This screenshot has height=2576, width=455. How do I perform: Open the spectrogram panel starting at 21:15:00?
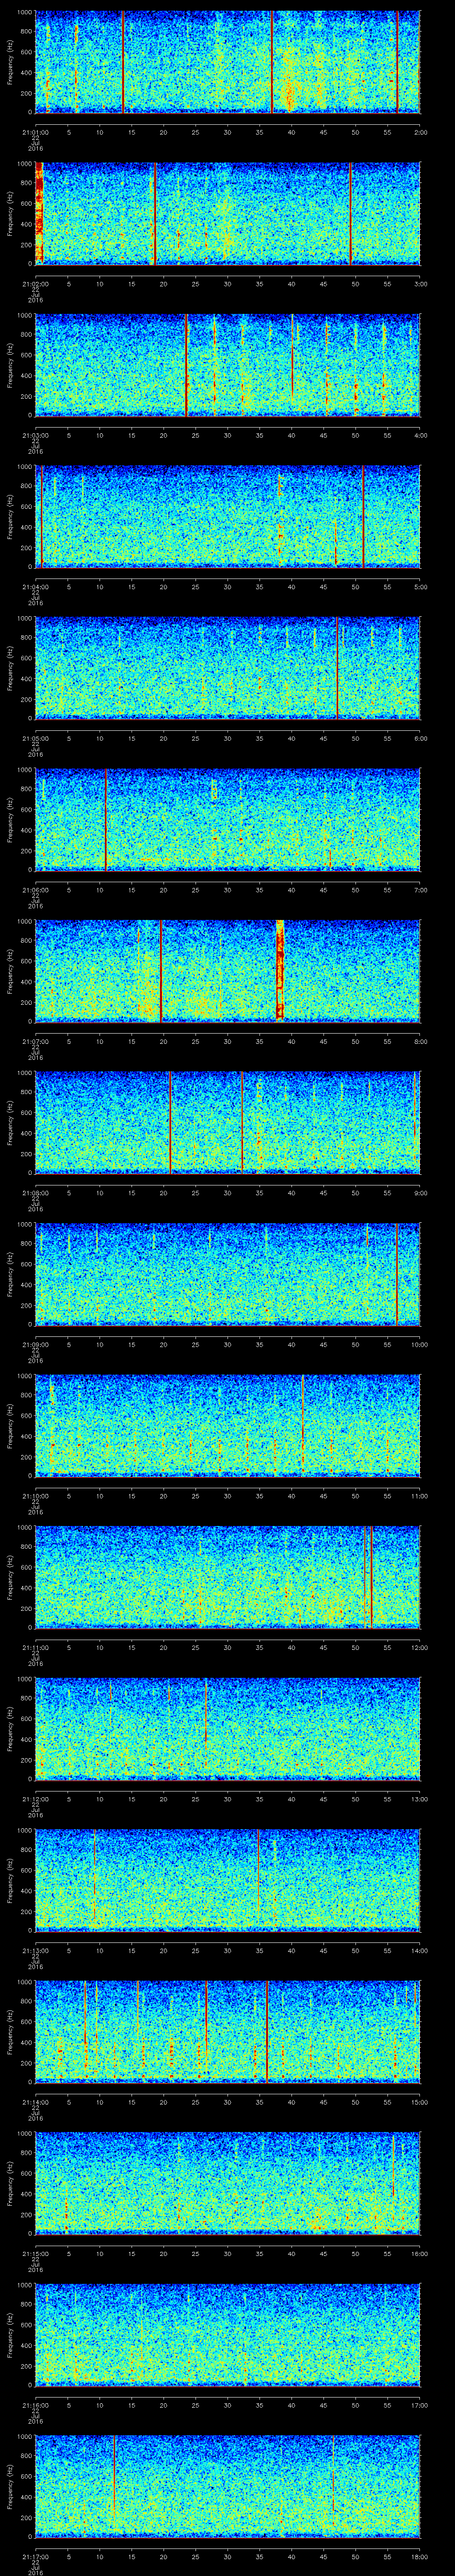click(228, 2183)
